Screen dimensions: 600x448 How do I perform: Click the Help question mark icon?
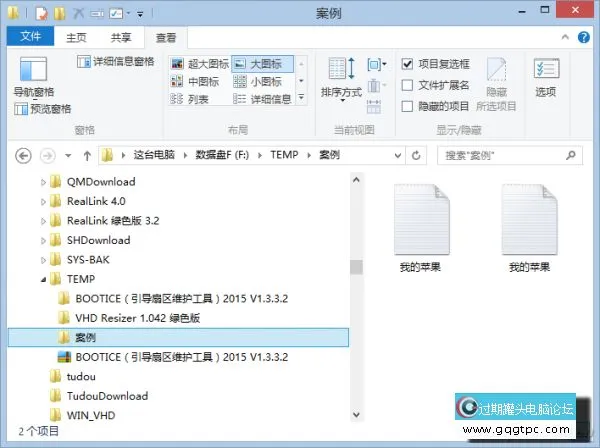coord(584,37)
